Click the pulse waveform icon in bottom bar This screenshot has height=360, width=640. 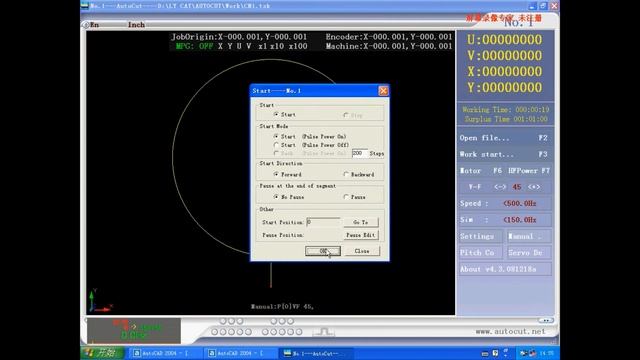click(x=324, y=332)
